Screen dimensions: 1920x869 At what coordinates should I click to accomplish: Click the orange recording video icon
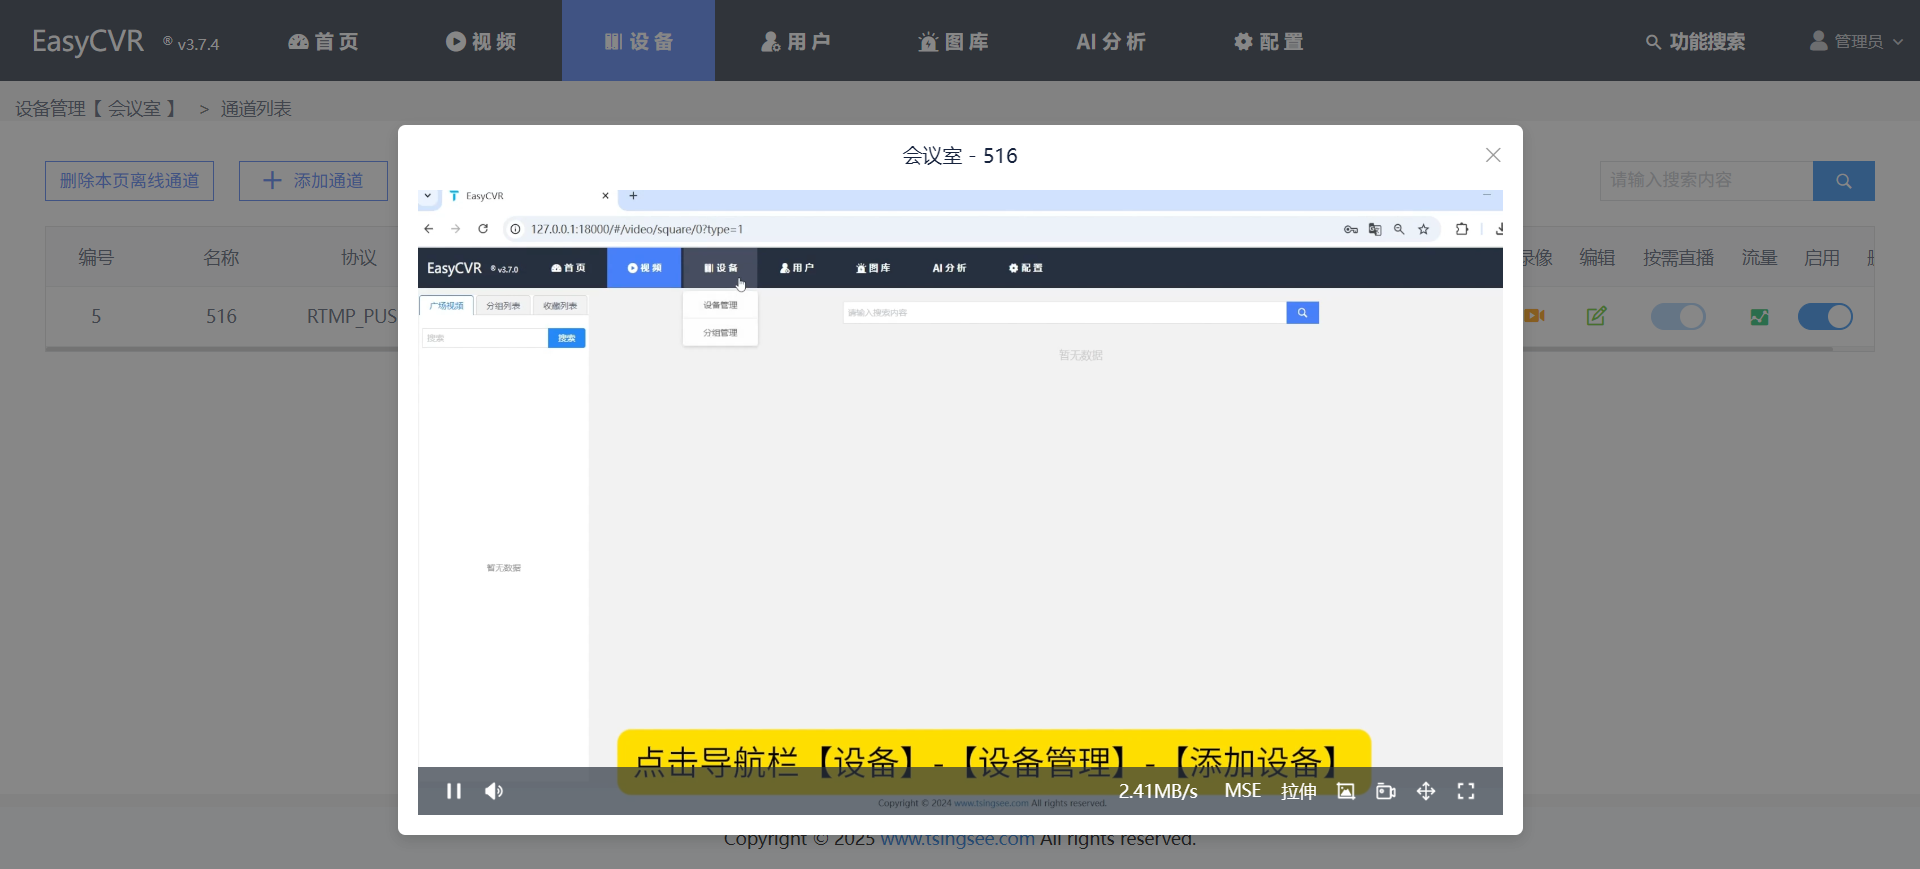(1534, 316)
